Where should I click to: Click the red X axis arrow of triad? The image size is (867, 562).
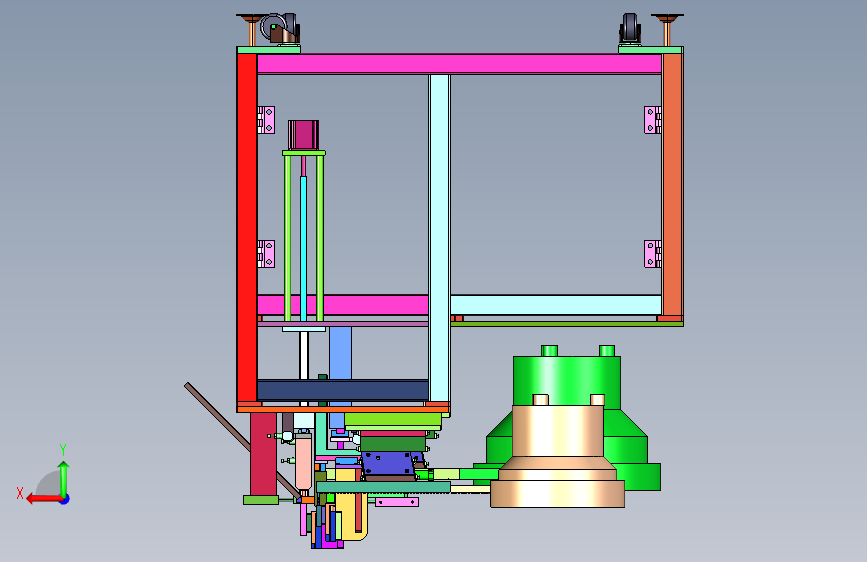43,499
